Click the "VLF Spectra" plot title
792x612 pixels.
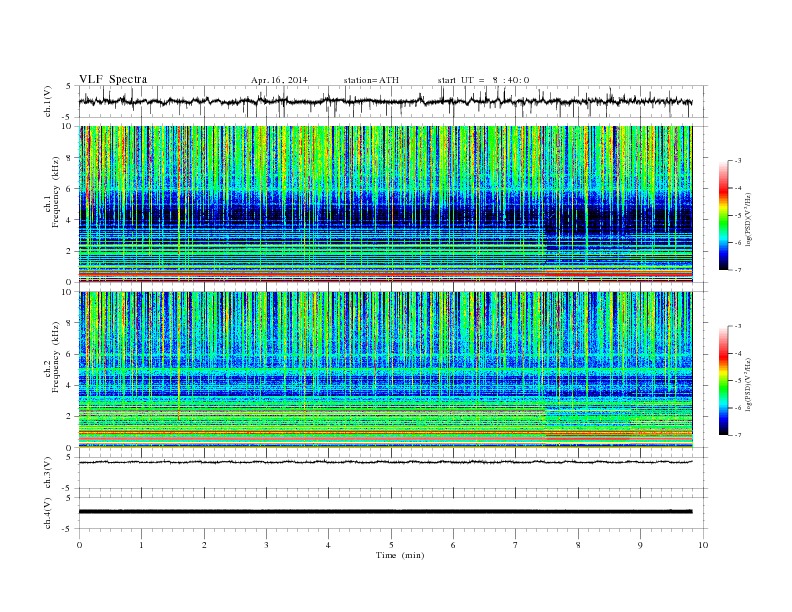(113, 79)
